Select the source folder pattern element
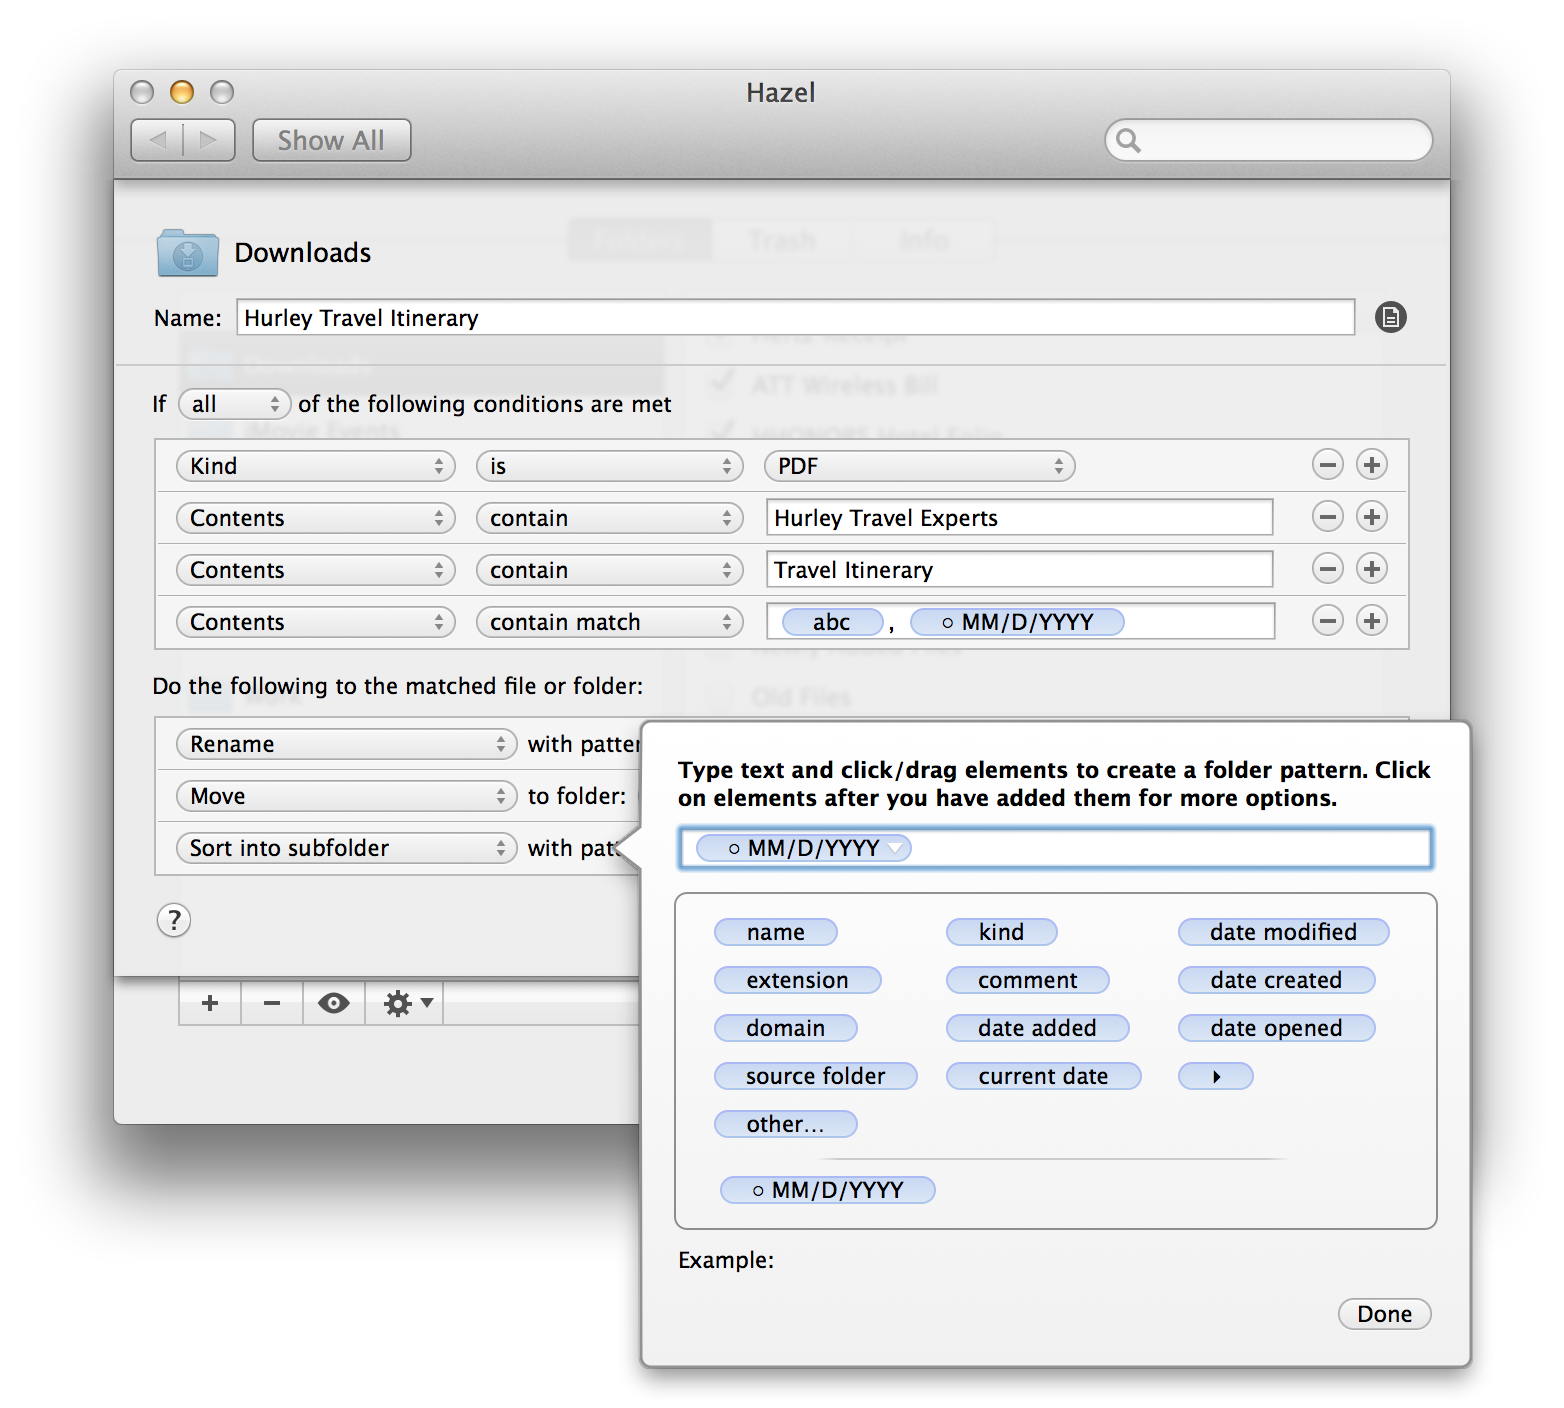Image resolution: width=1564 pixels, height=1408 pixels. pos(816,1076)
